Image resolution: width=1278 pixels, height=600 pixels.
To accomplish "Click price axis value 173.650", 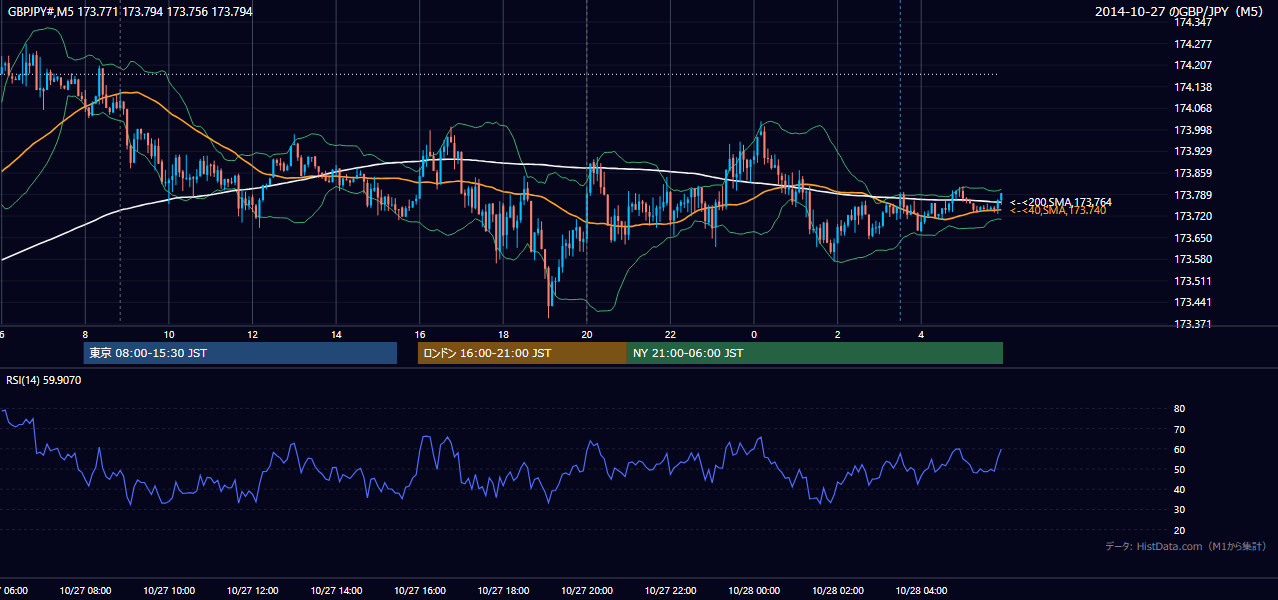I will pyautogui.click(x=1192, y=238).
